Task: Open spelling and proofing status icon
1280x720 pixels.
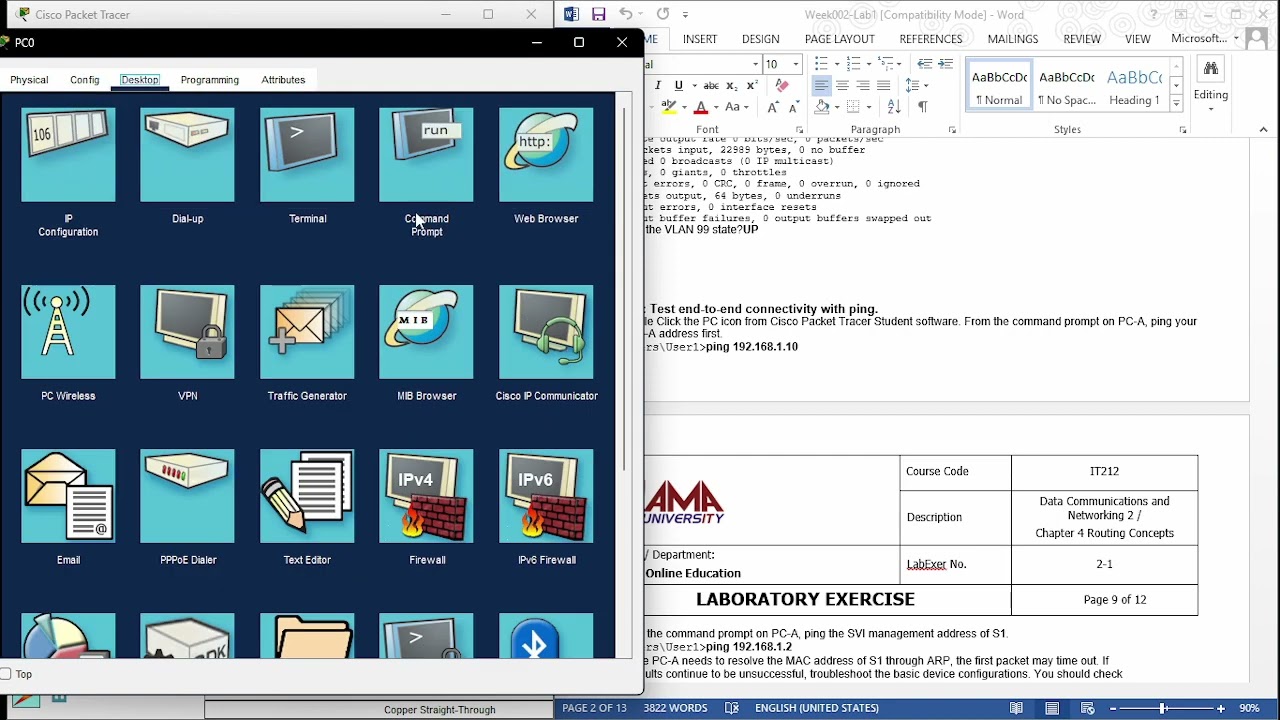Action: pos(732,708)
